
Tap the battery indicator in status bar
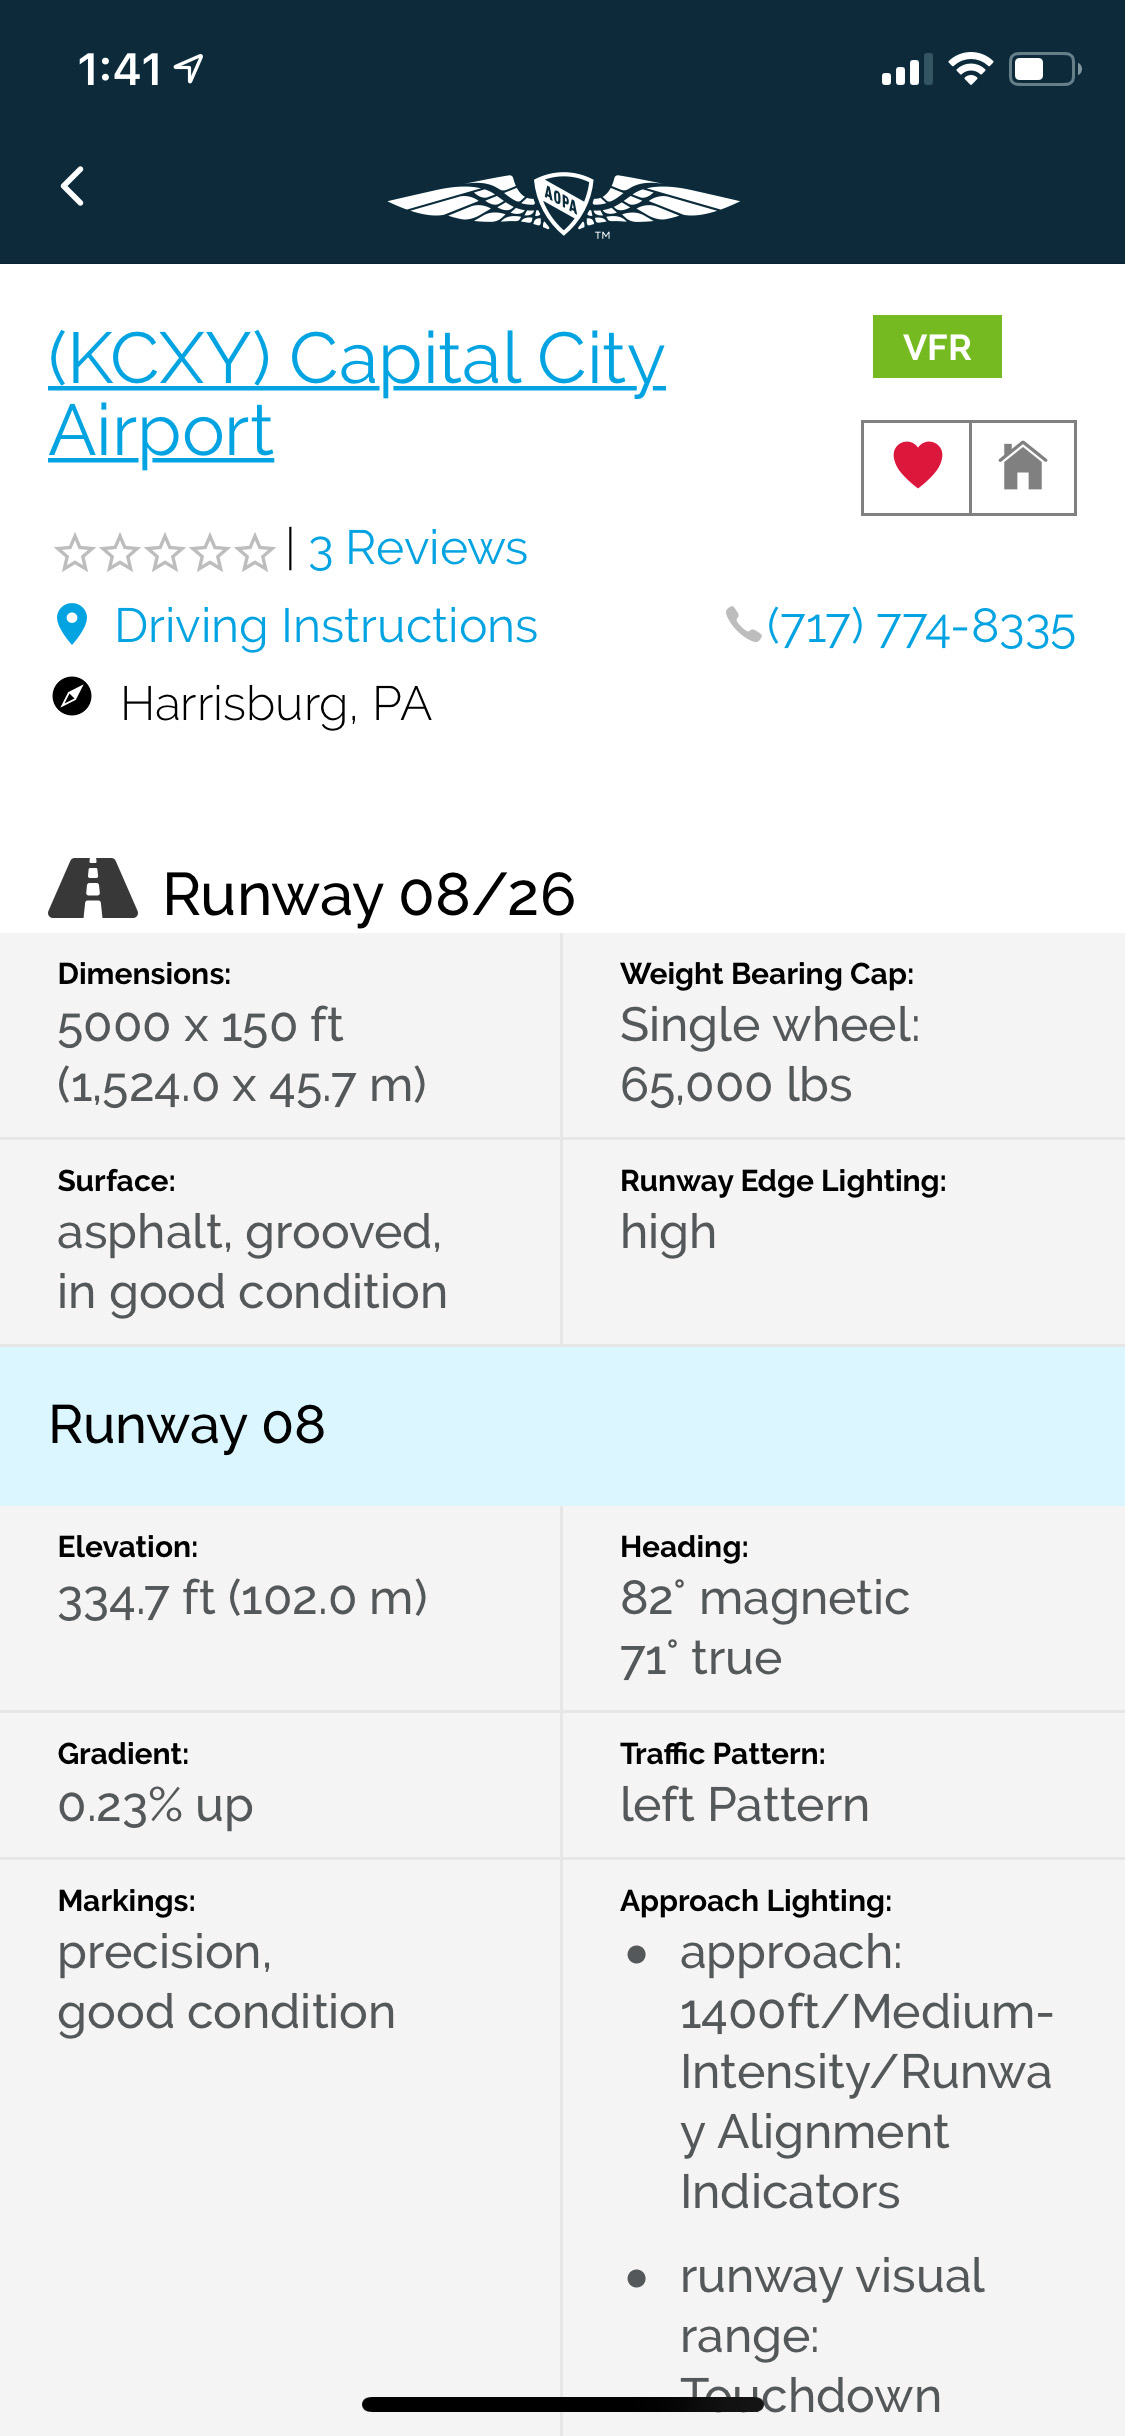click(x=1044, y=70)
